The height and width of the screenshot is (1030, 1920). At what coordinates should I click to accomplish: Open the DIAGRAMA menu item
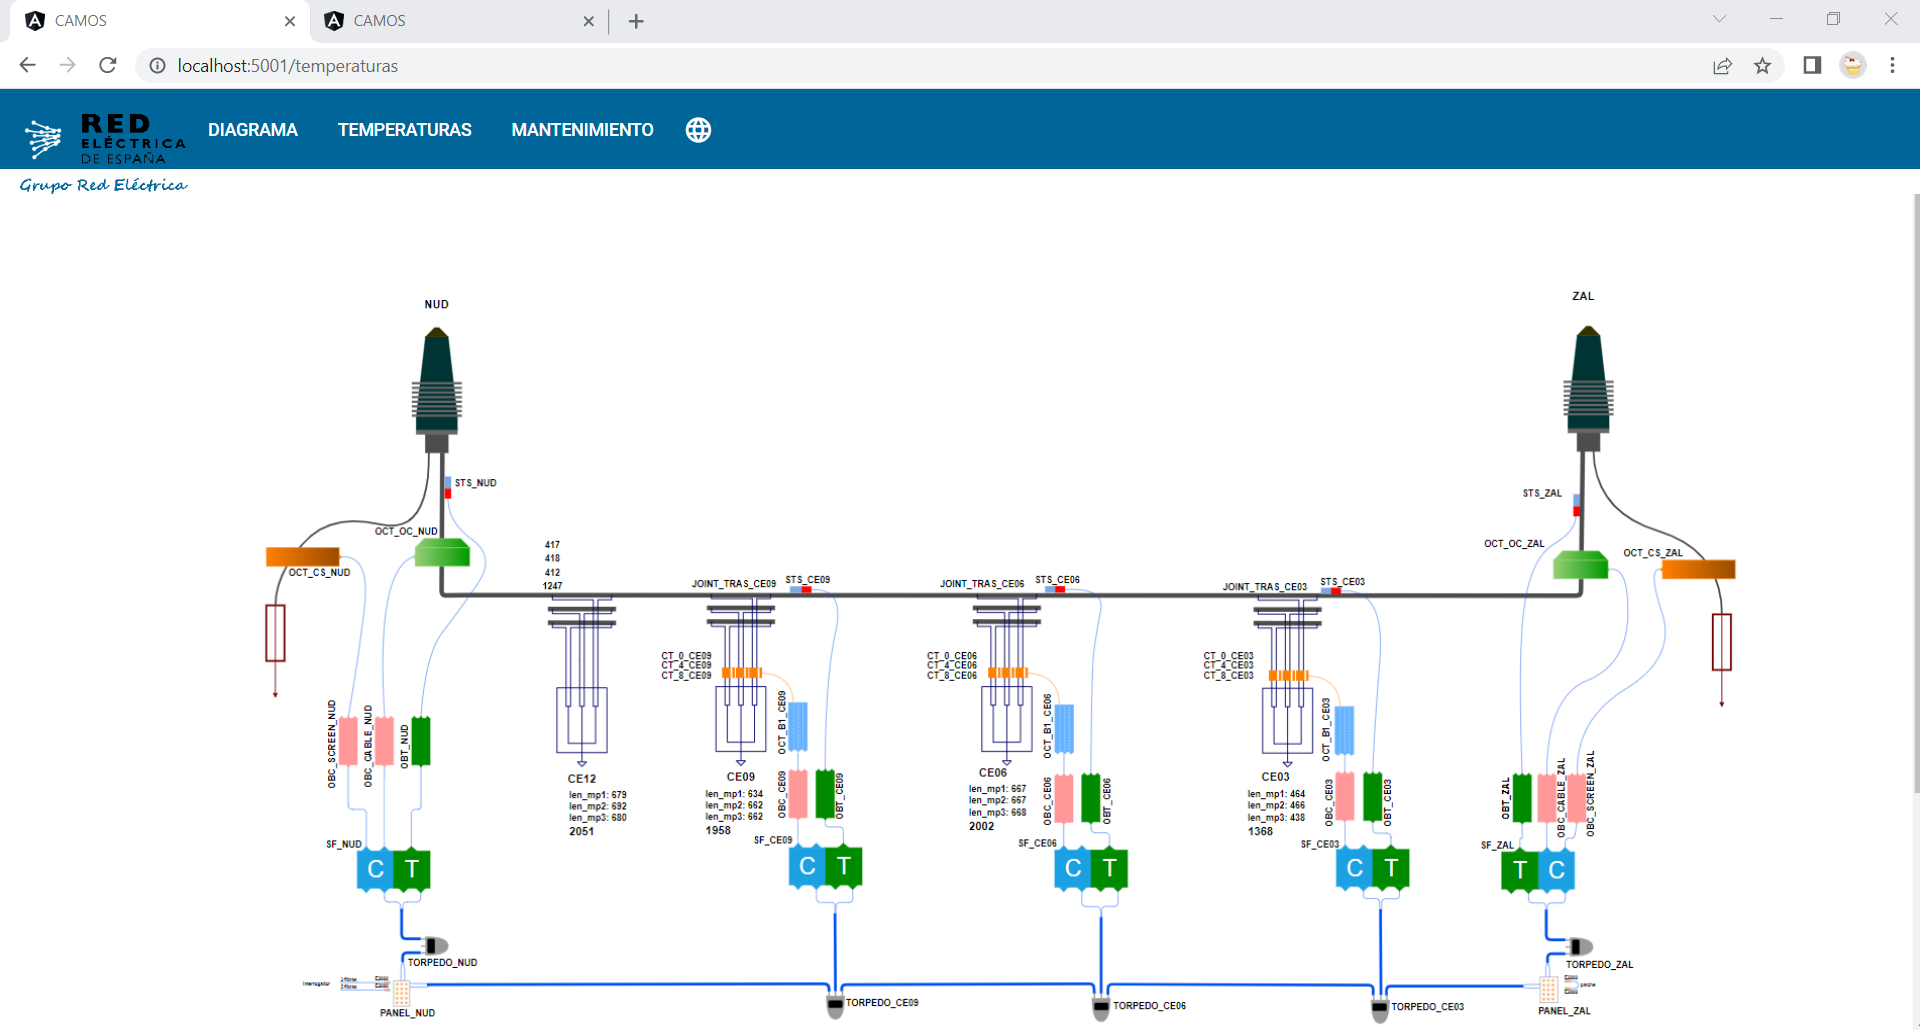click(253, 130)
